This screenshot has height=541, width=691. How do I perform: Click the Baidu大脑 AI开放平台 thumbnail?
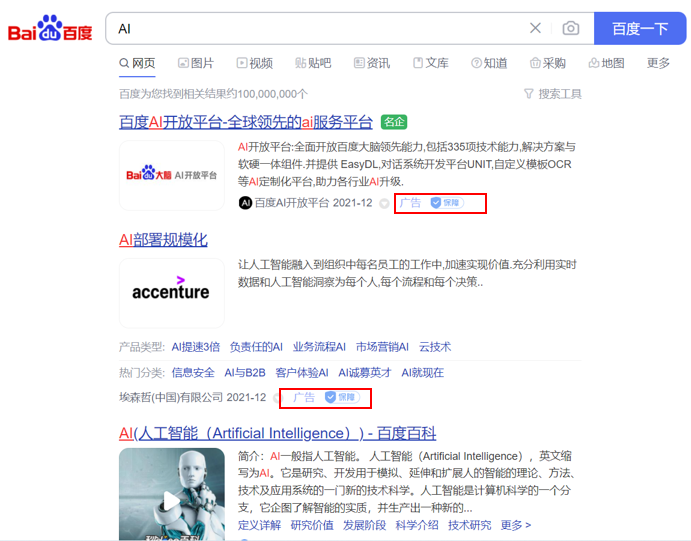click(172, 175)
